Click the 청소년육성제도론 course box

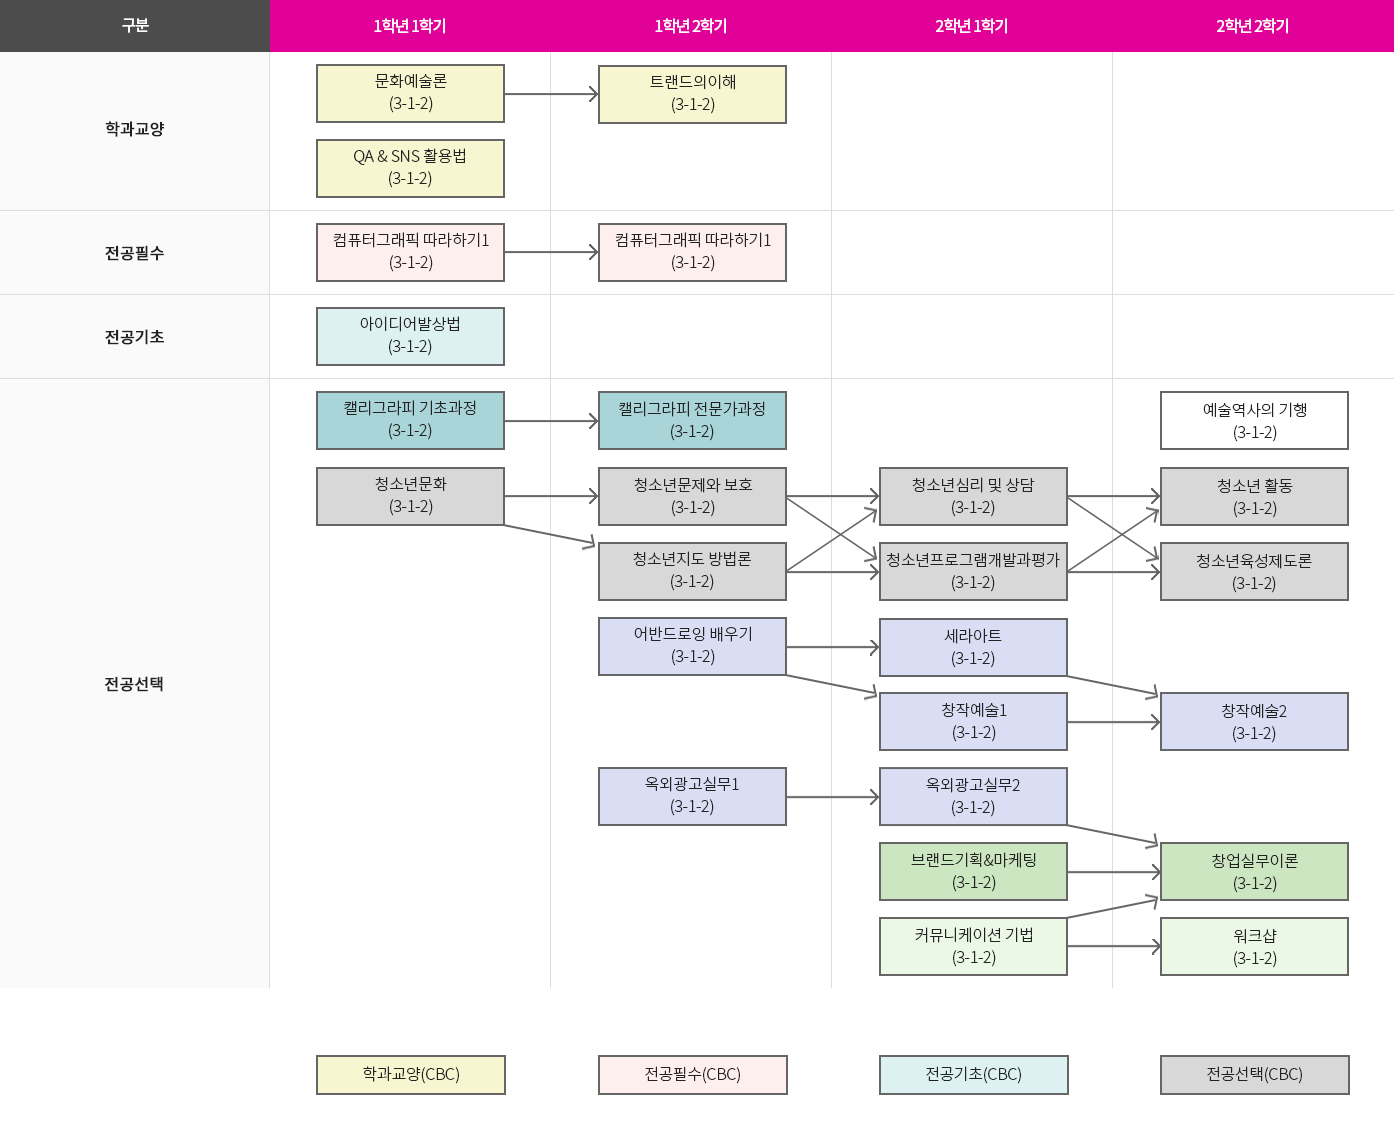coord(1254,571)
